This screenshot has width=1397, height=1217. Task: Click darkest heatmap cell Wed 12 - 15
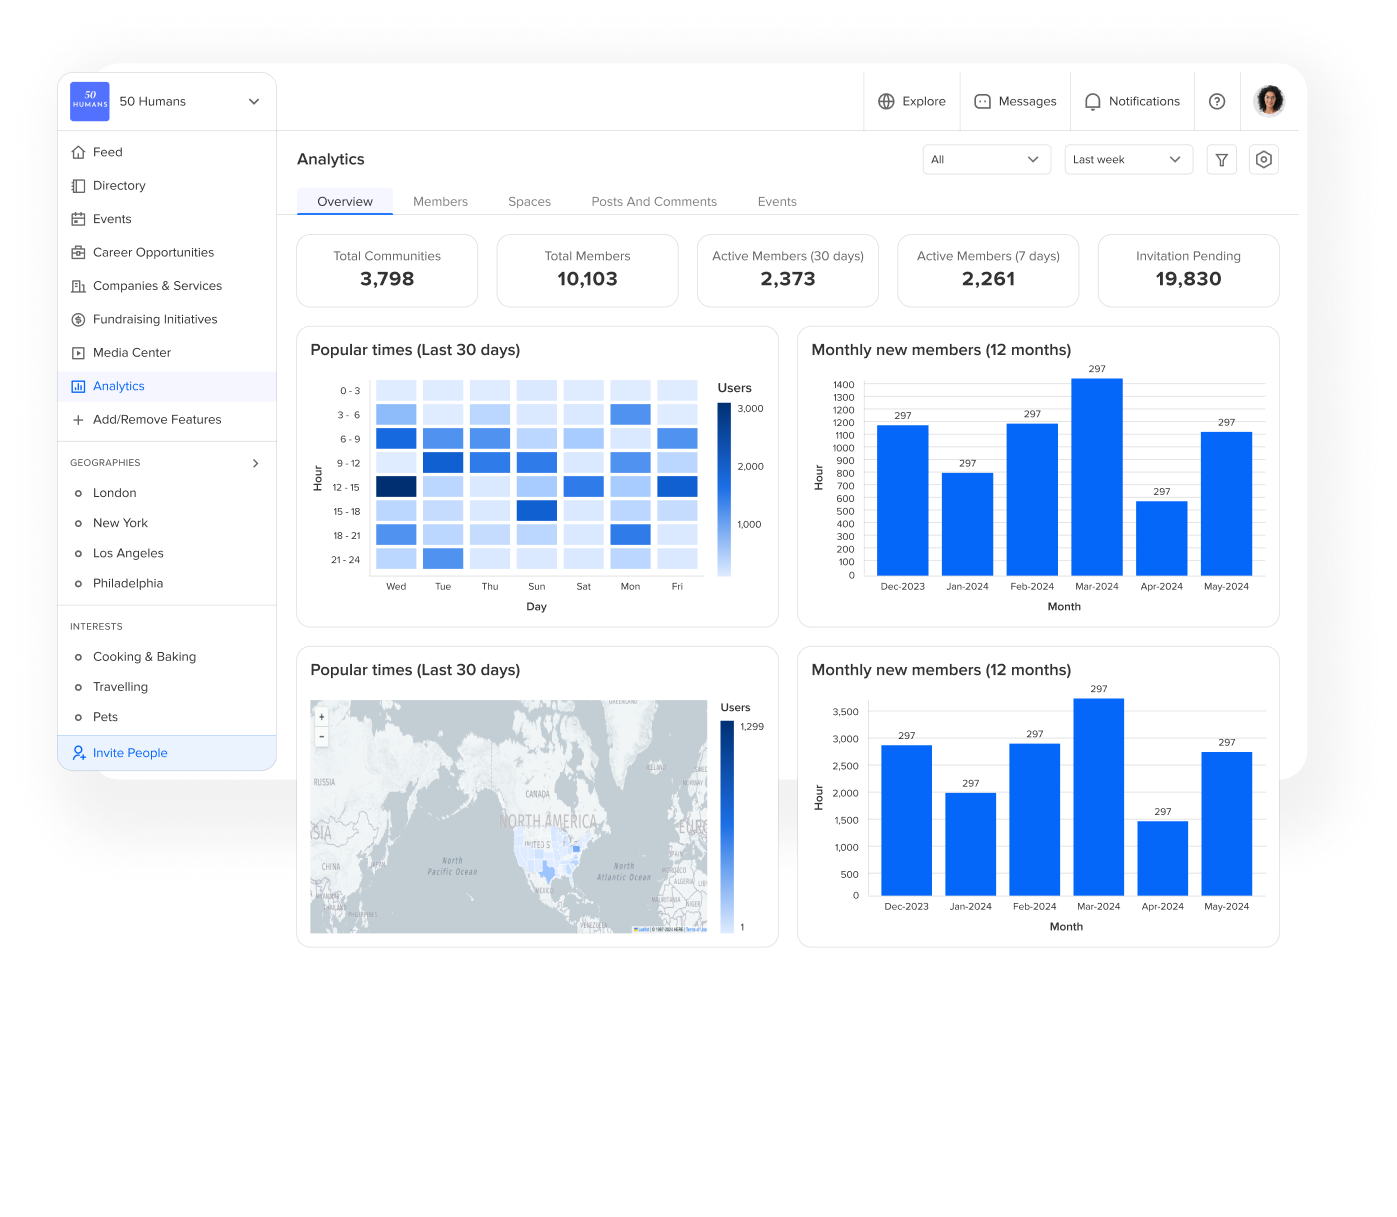click(x=396, y=487)
